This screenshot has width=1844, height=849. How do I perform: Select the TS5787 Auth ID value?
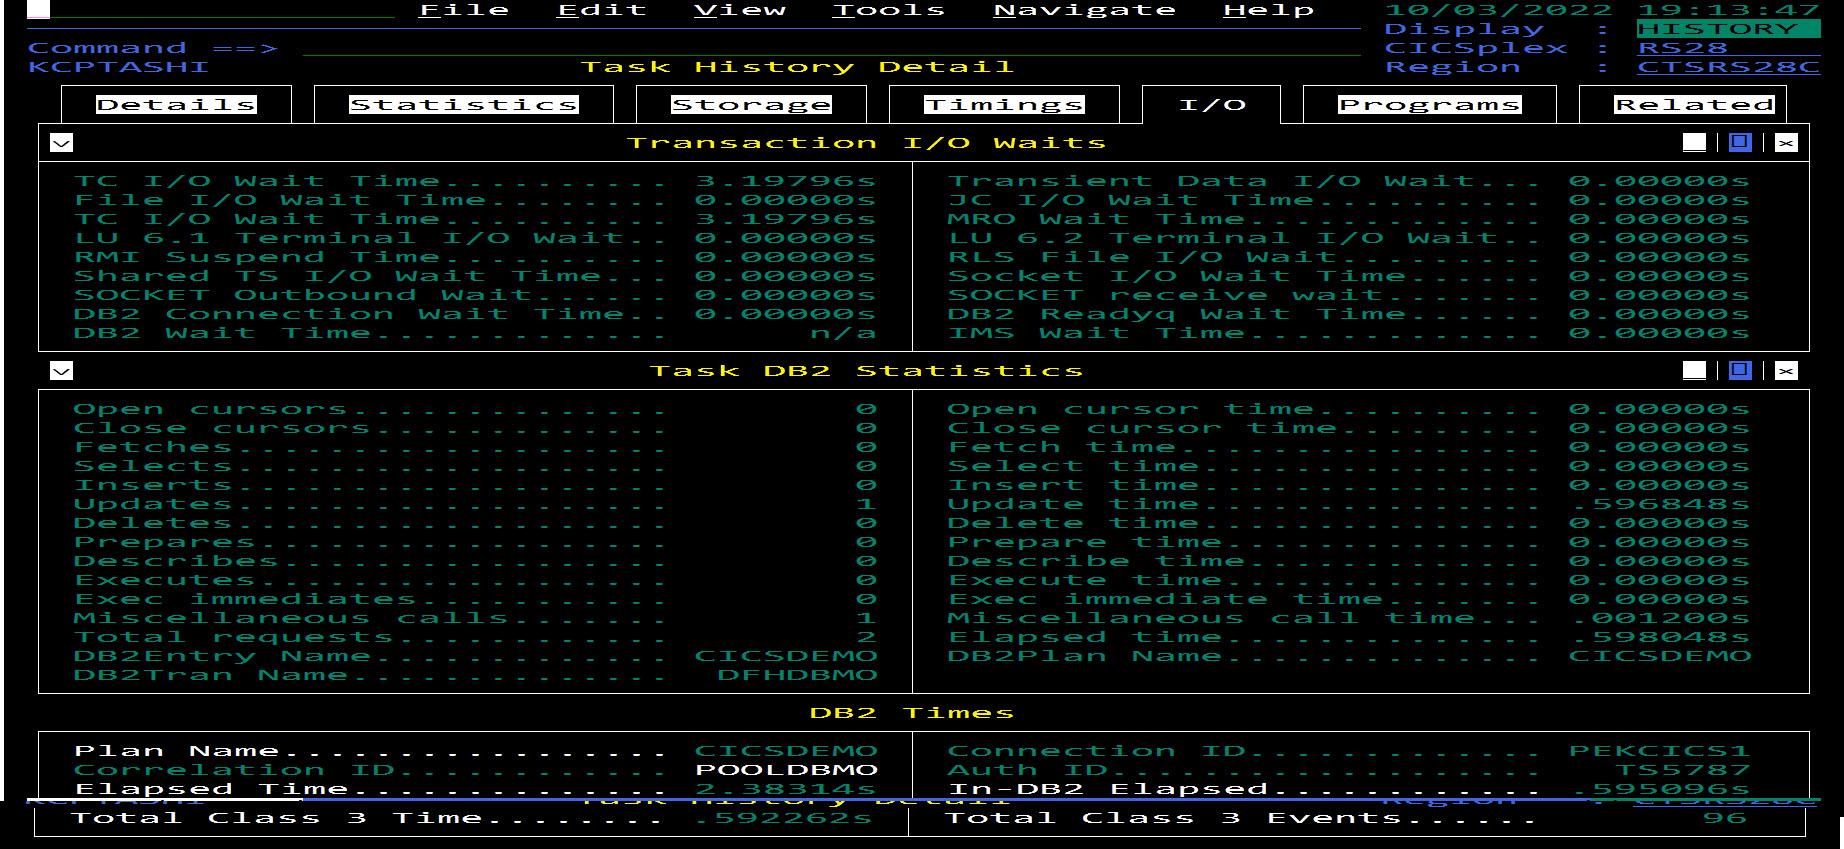pyautogui.click(x=1683, y=770)
